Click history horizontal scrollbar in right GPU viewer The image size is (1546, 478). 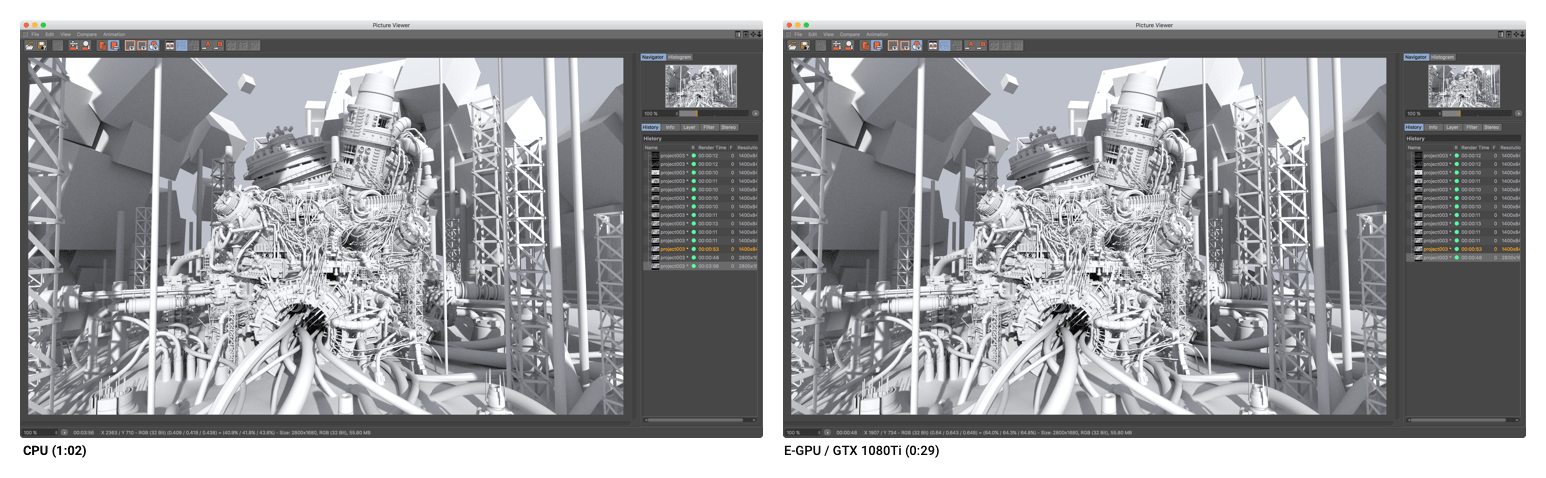[x=1464, y=420]
